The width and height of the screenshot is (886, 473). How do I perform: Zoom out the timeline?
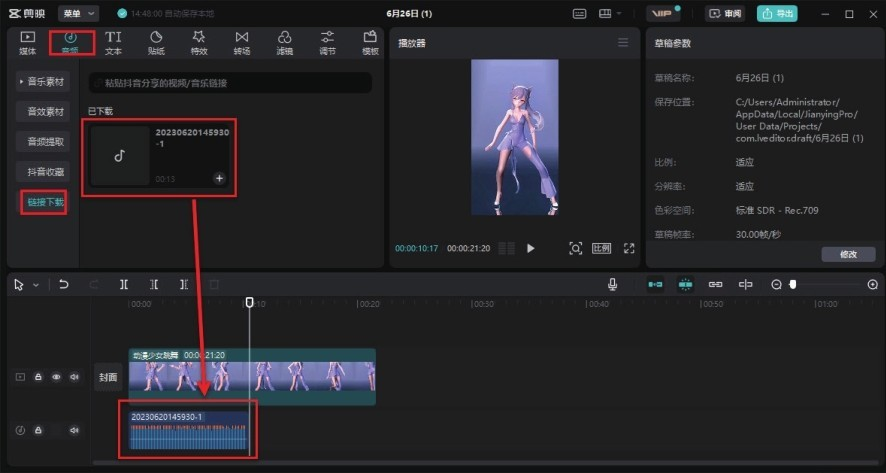[x=776, y=285]
